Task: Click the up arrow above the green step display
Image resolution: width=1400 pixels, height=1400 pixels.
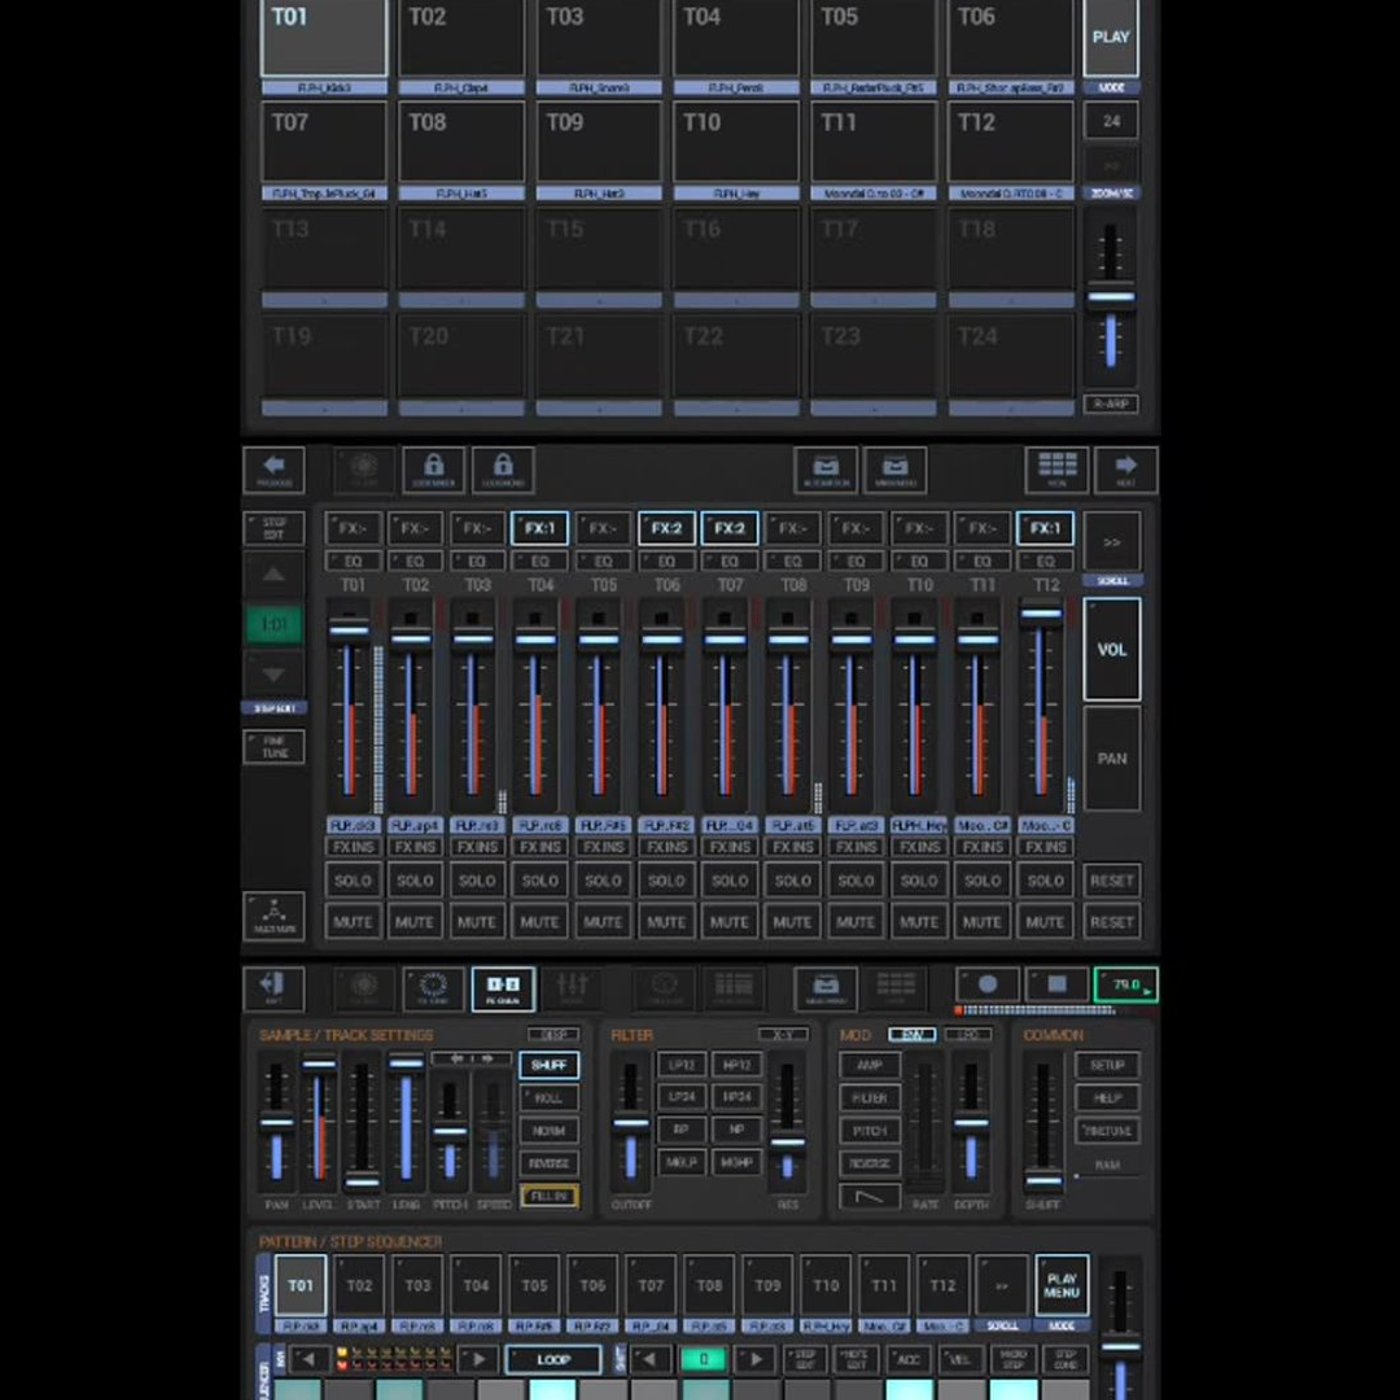Action: pos(274,575)
